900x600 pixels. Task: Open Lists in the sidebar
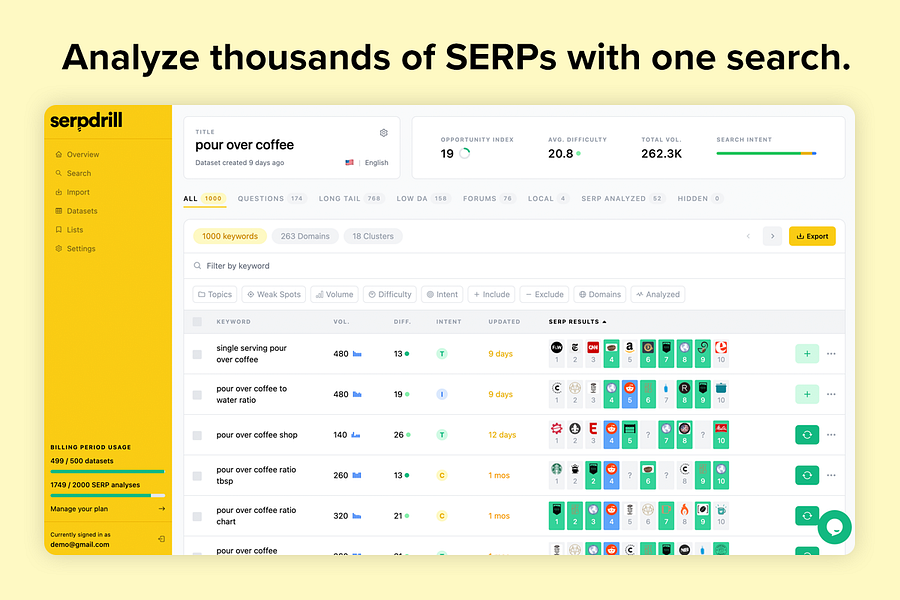(69, 230)
